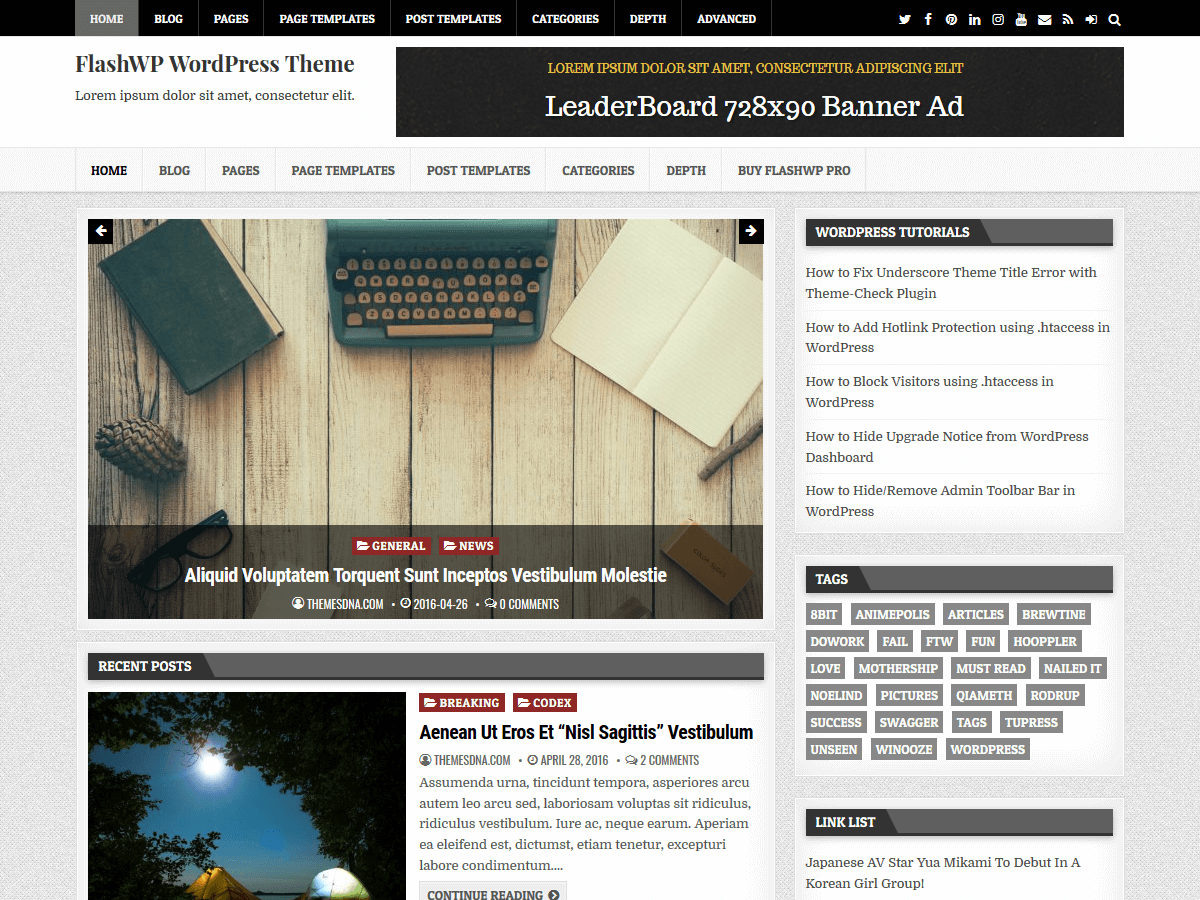Click the Instagram icon in header
Screen dimensions: 1200x900
(998, 19)
